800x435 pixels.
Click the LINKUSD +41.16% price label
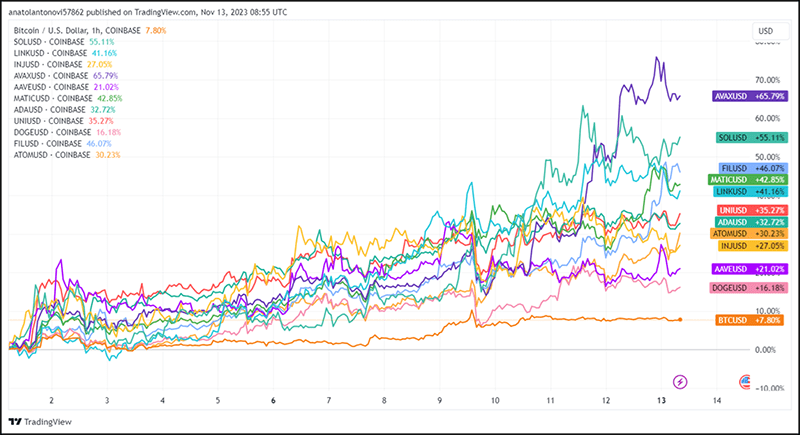click(x=751, y=192)
